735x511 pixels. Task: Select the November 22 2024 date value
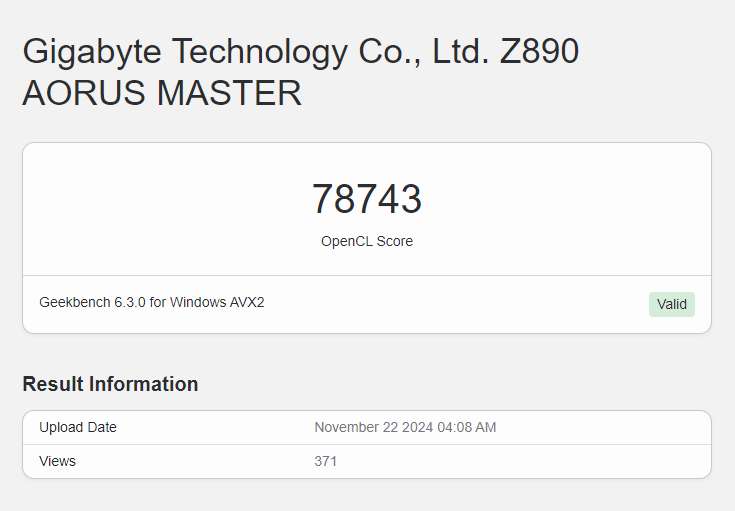pyautogui.click(x=375, y=427)
